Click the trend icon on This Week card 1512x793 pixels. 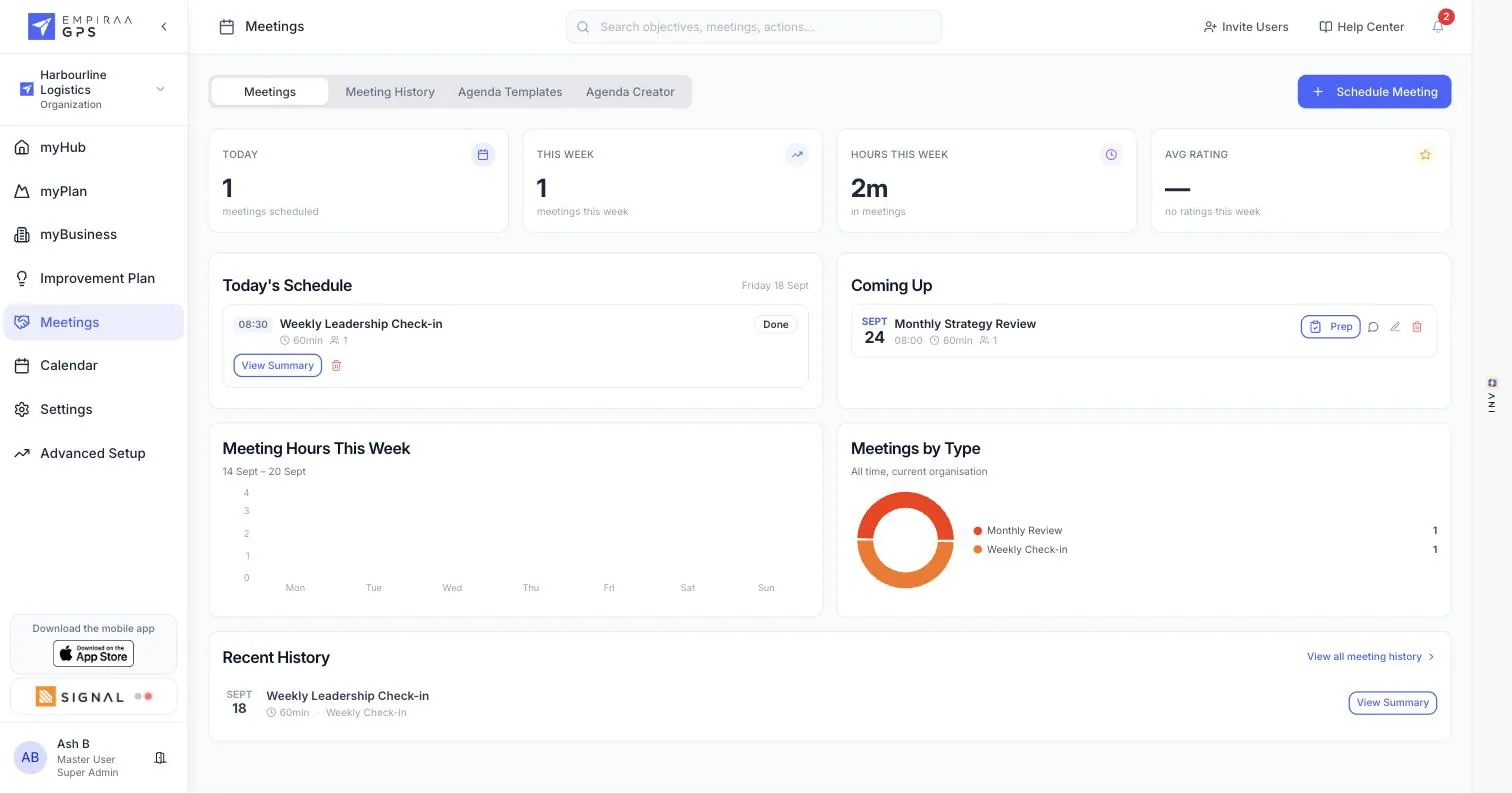tap(797, 154)
